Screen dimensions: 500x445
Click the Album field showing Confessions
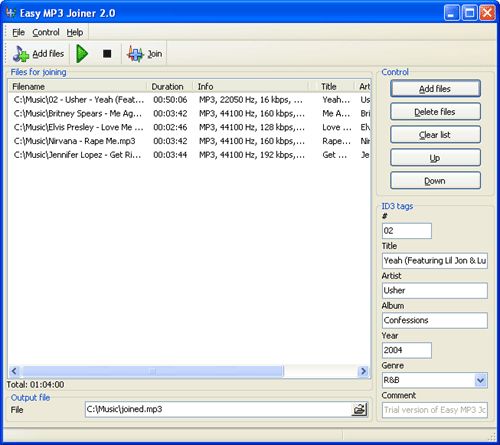point(435,320)
